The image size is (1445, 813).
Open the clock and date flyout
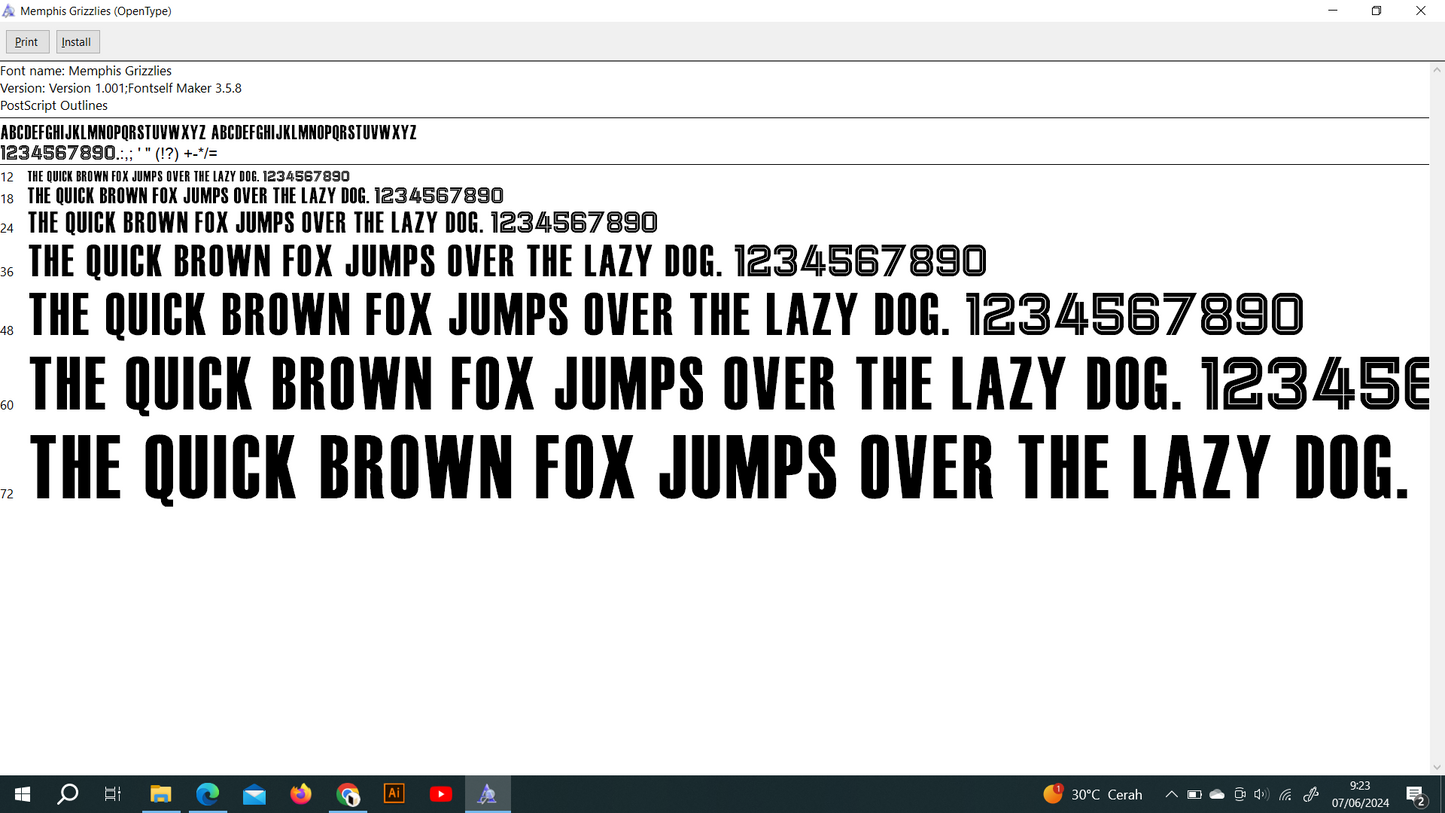coord(1360,794)
